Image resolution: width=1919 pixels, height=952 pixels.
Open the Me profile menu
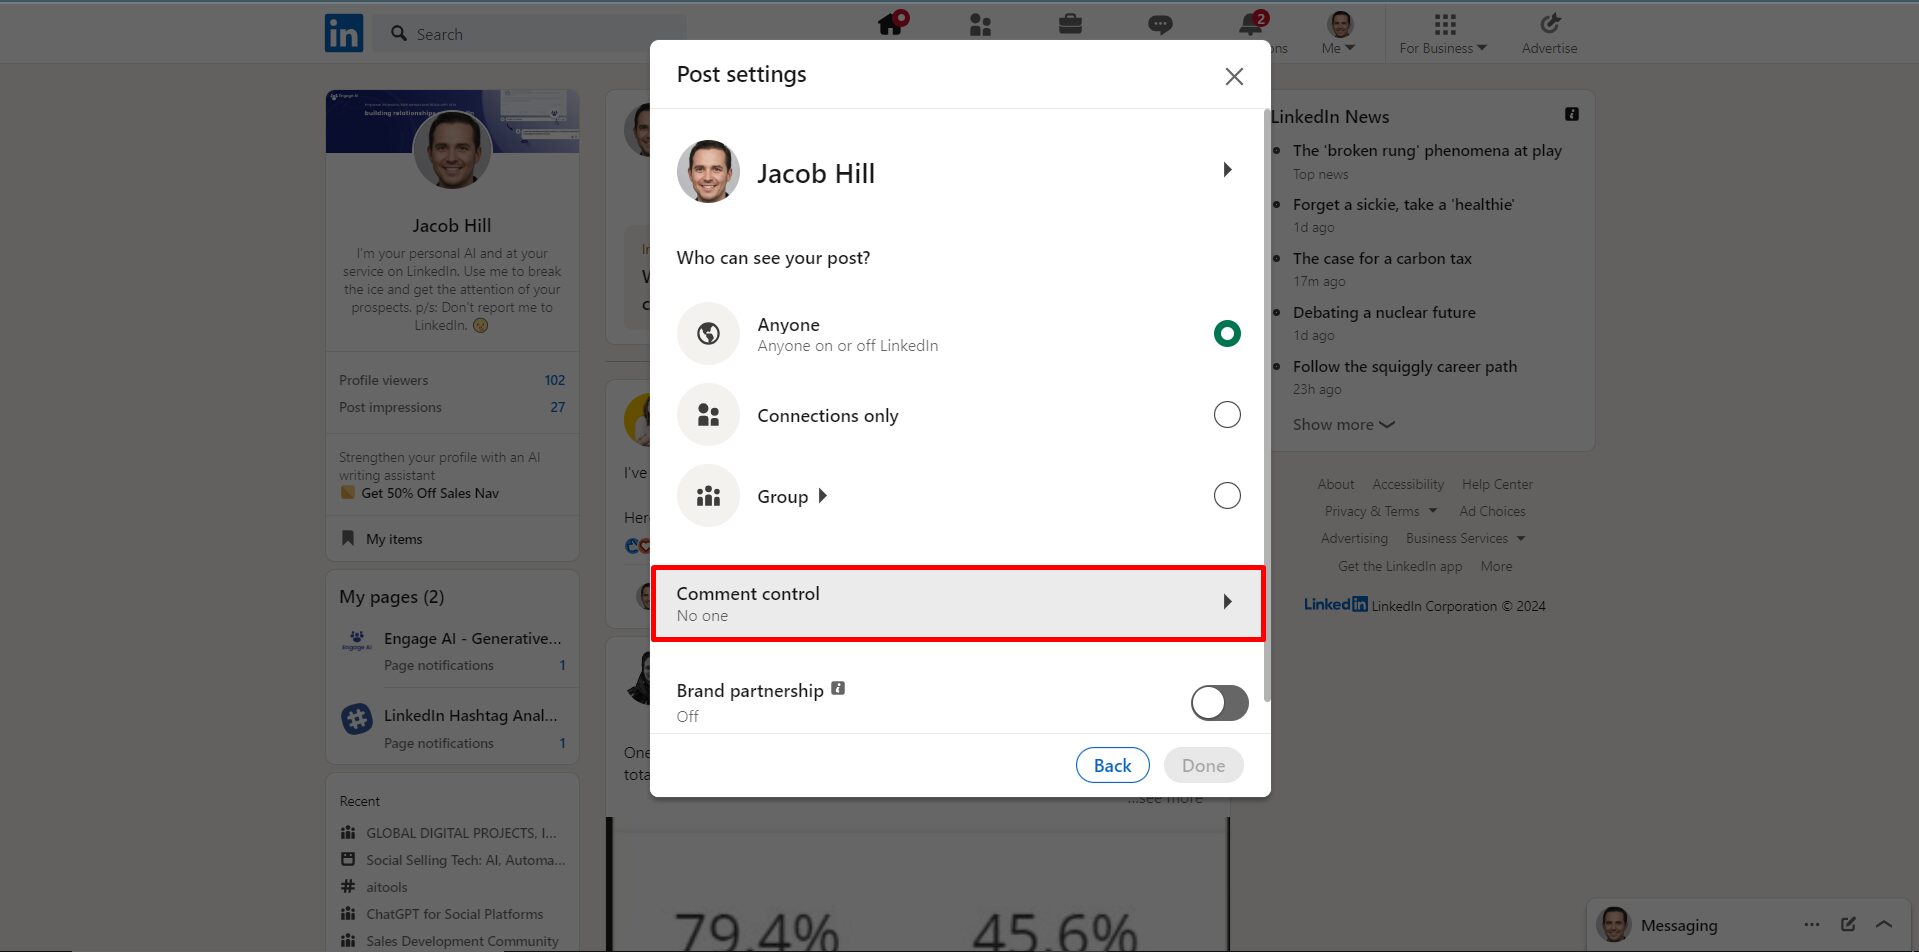pyautogui.click(x=1339, y=33)
